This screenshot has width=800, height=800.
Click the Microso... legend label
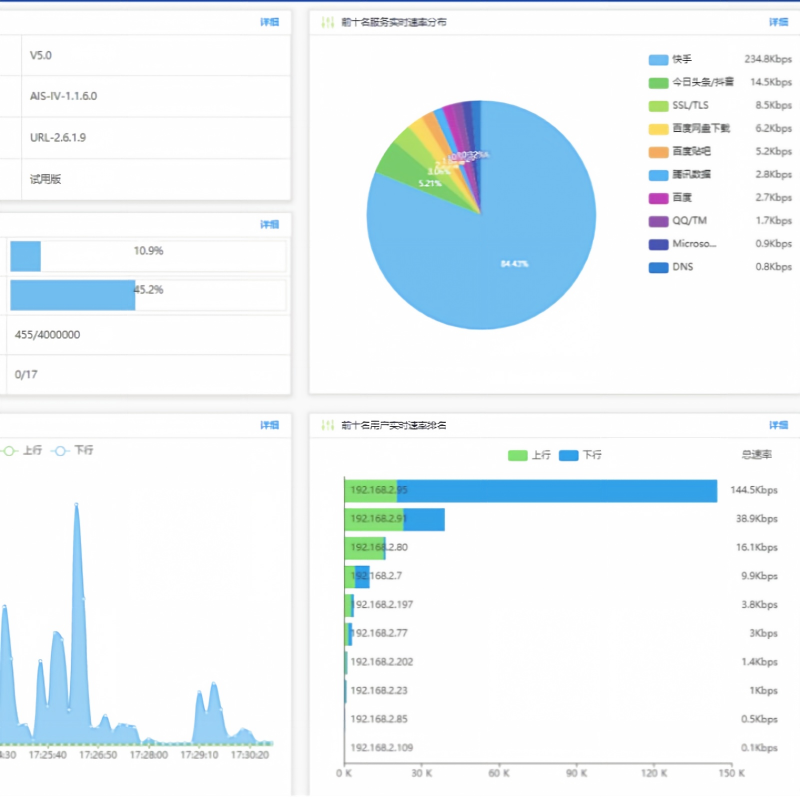pyautogui.click(x=694, y=243)
